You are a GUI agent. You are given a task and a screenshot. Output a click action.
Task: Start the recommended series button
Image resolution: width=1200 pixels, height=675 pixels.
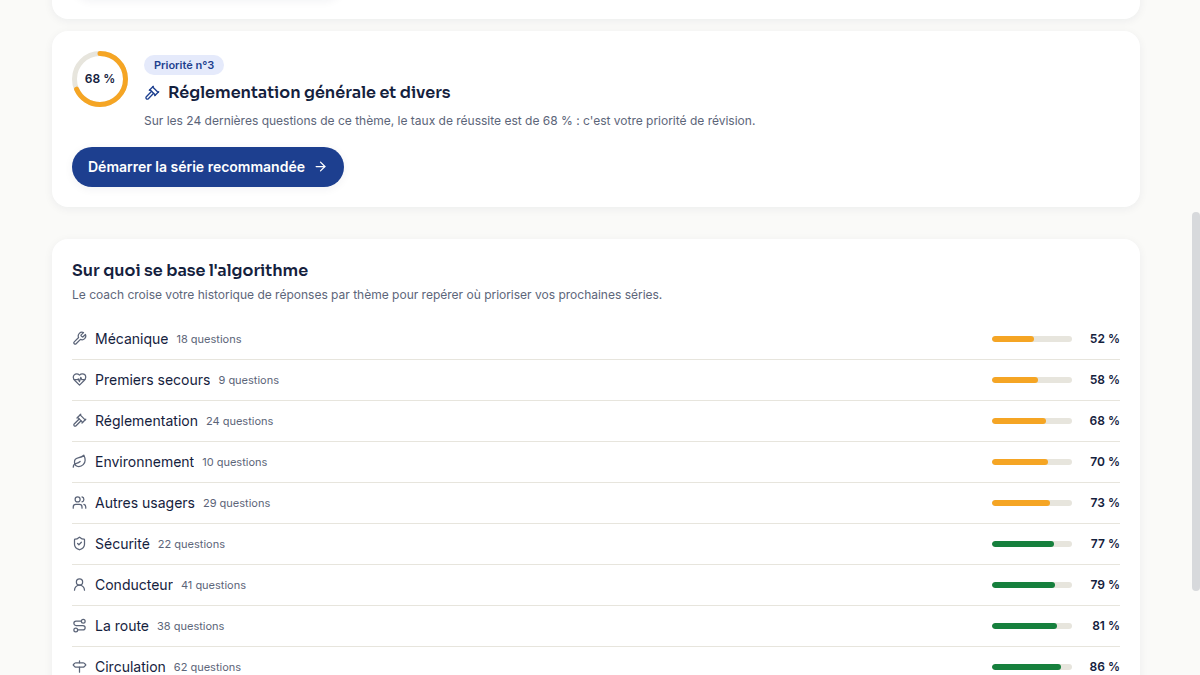click(x=208, y=167)
